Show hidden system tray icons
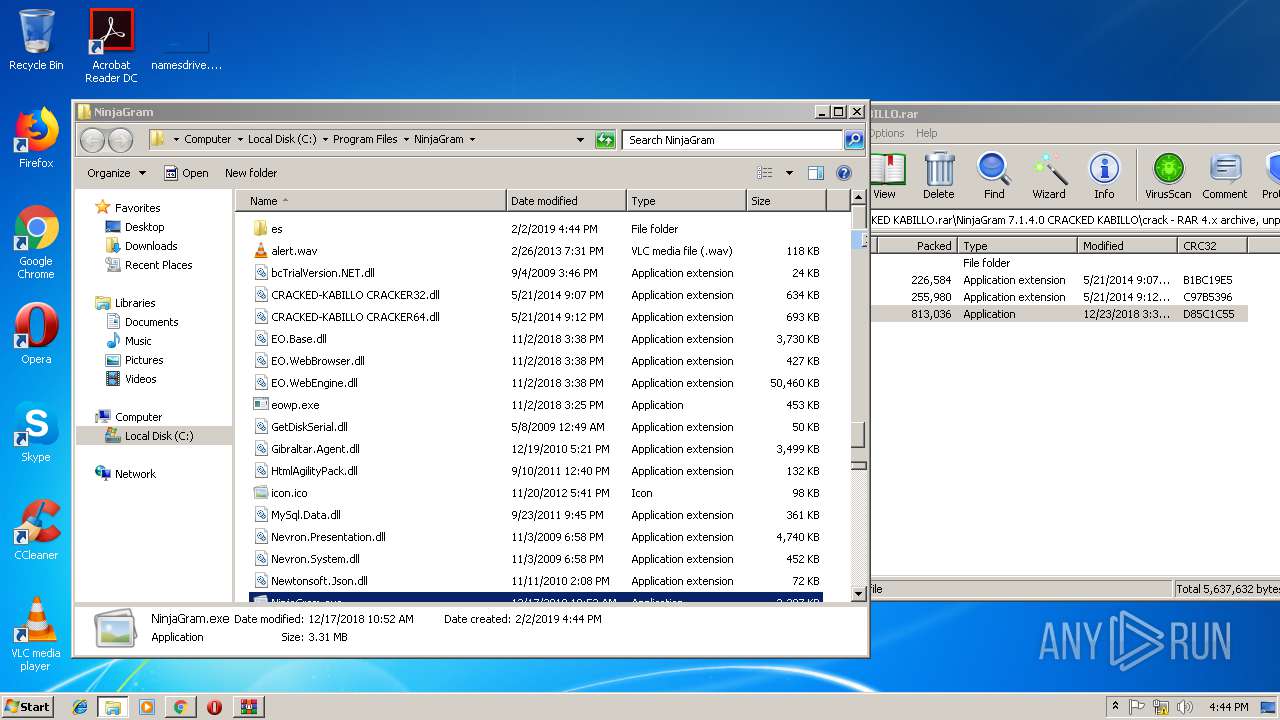 tap(1116, 707)
